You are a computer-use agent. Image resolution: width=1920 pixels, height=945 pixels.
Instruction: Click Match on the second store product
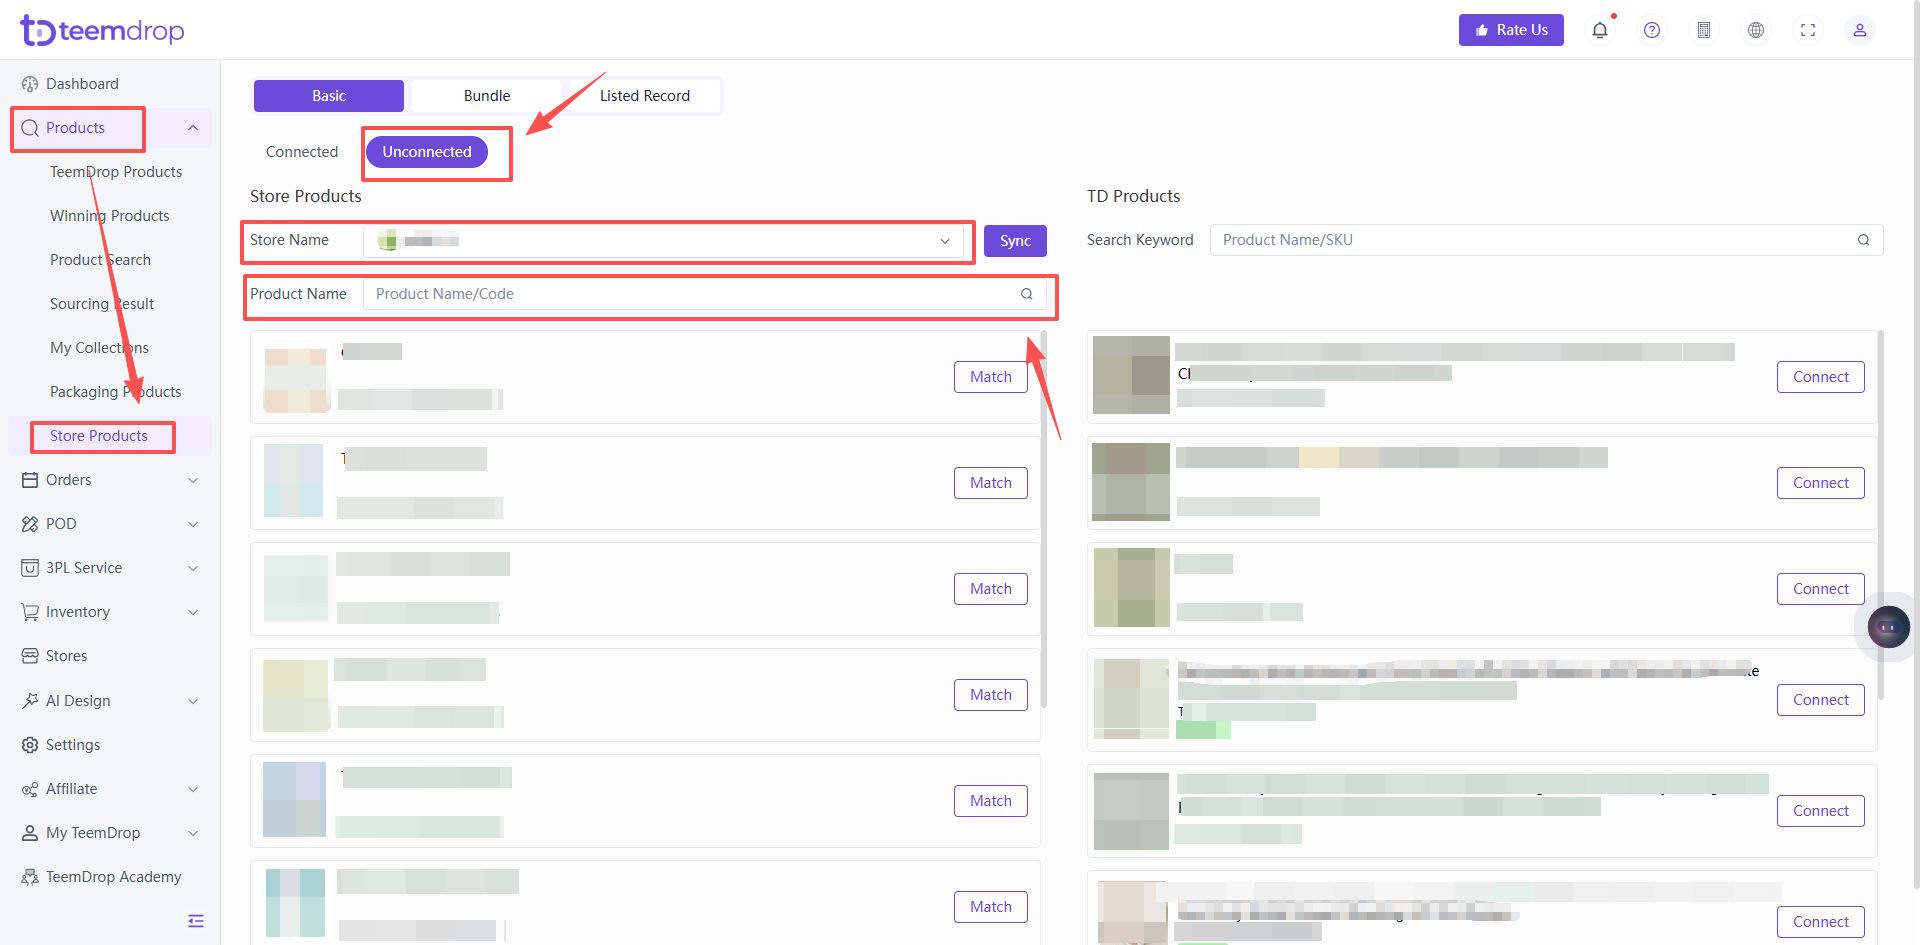(x=991, y=483)
